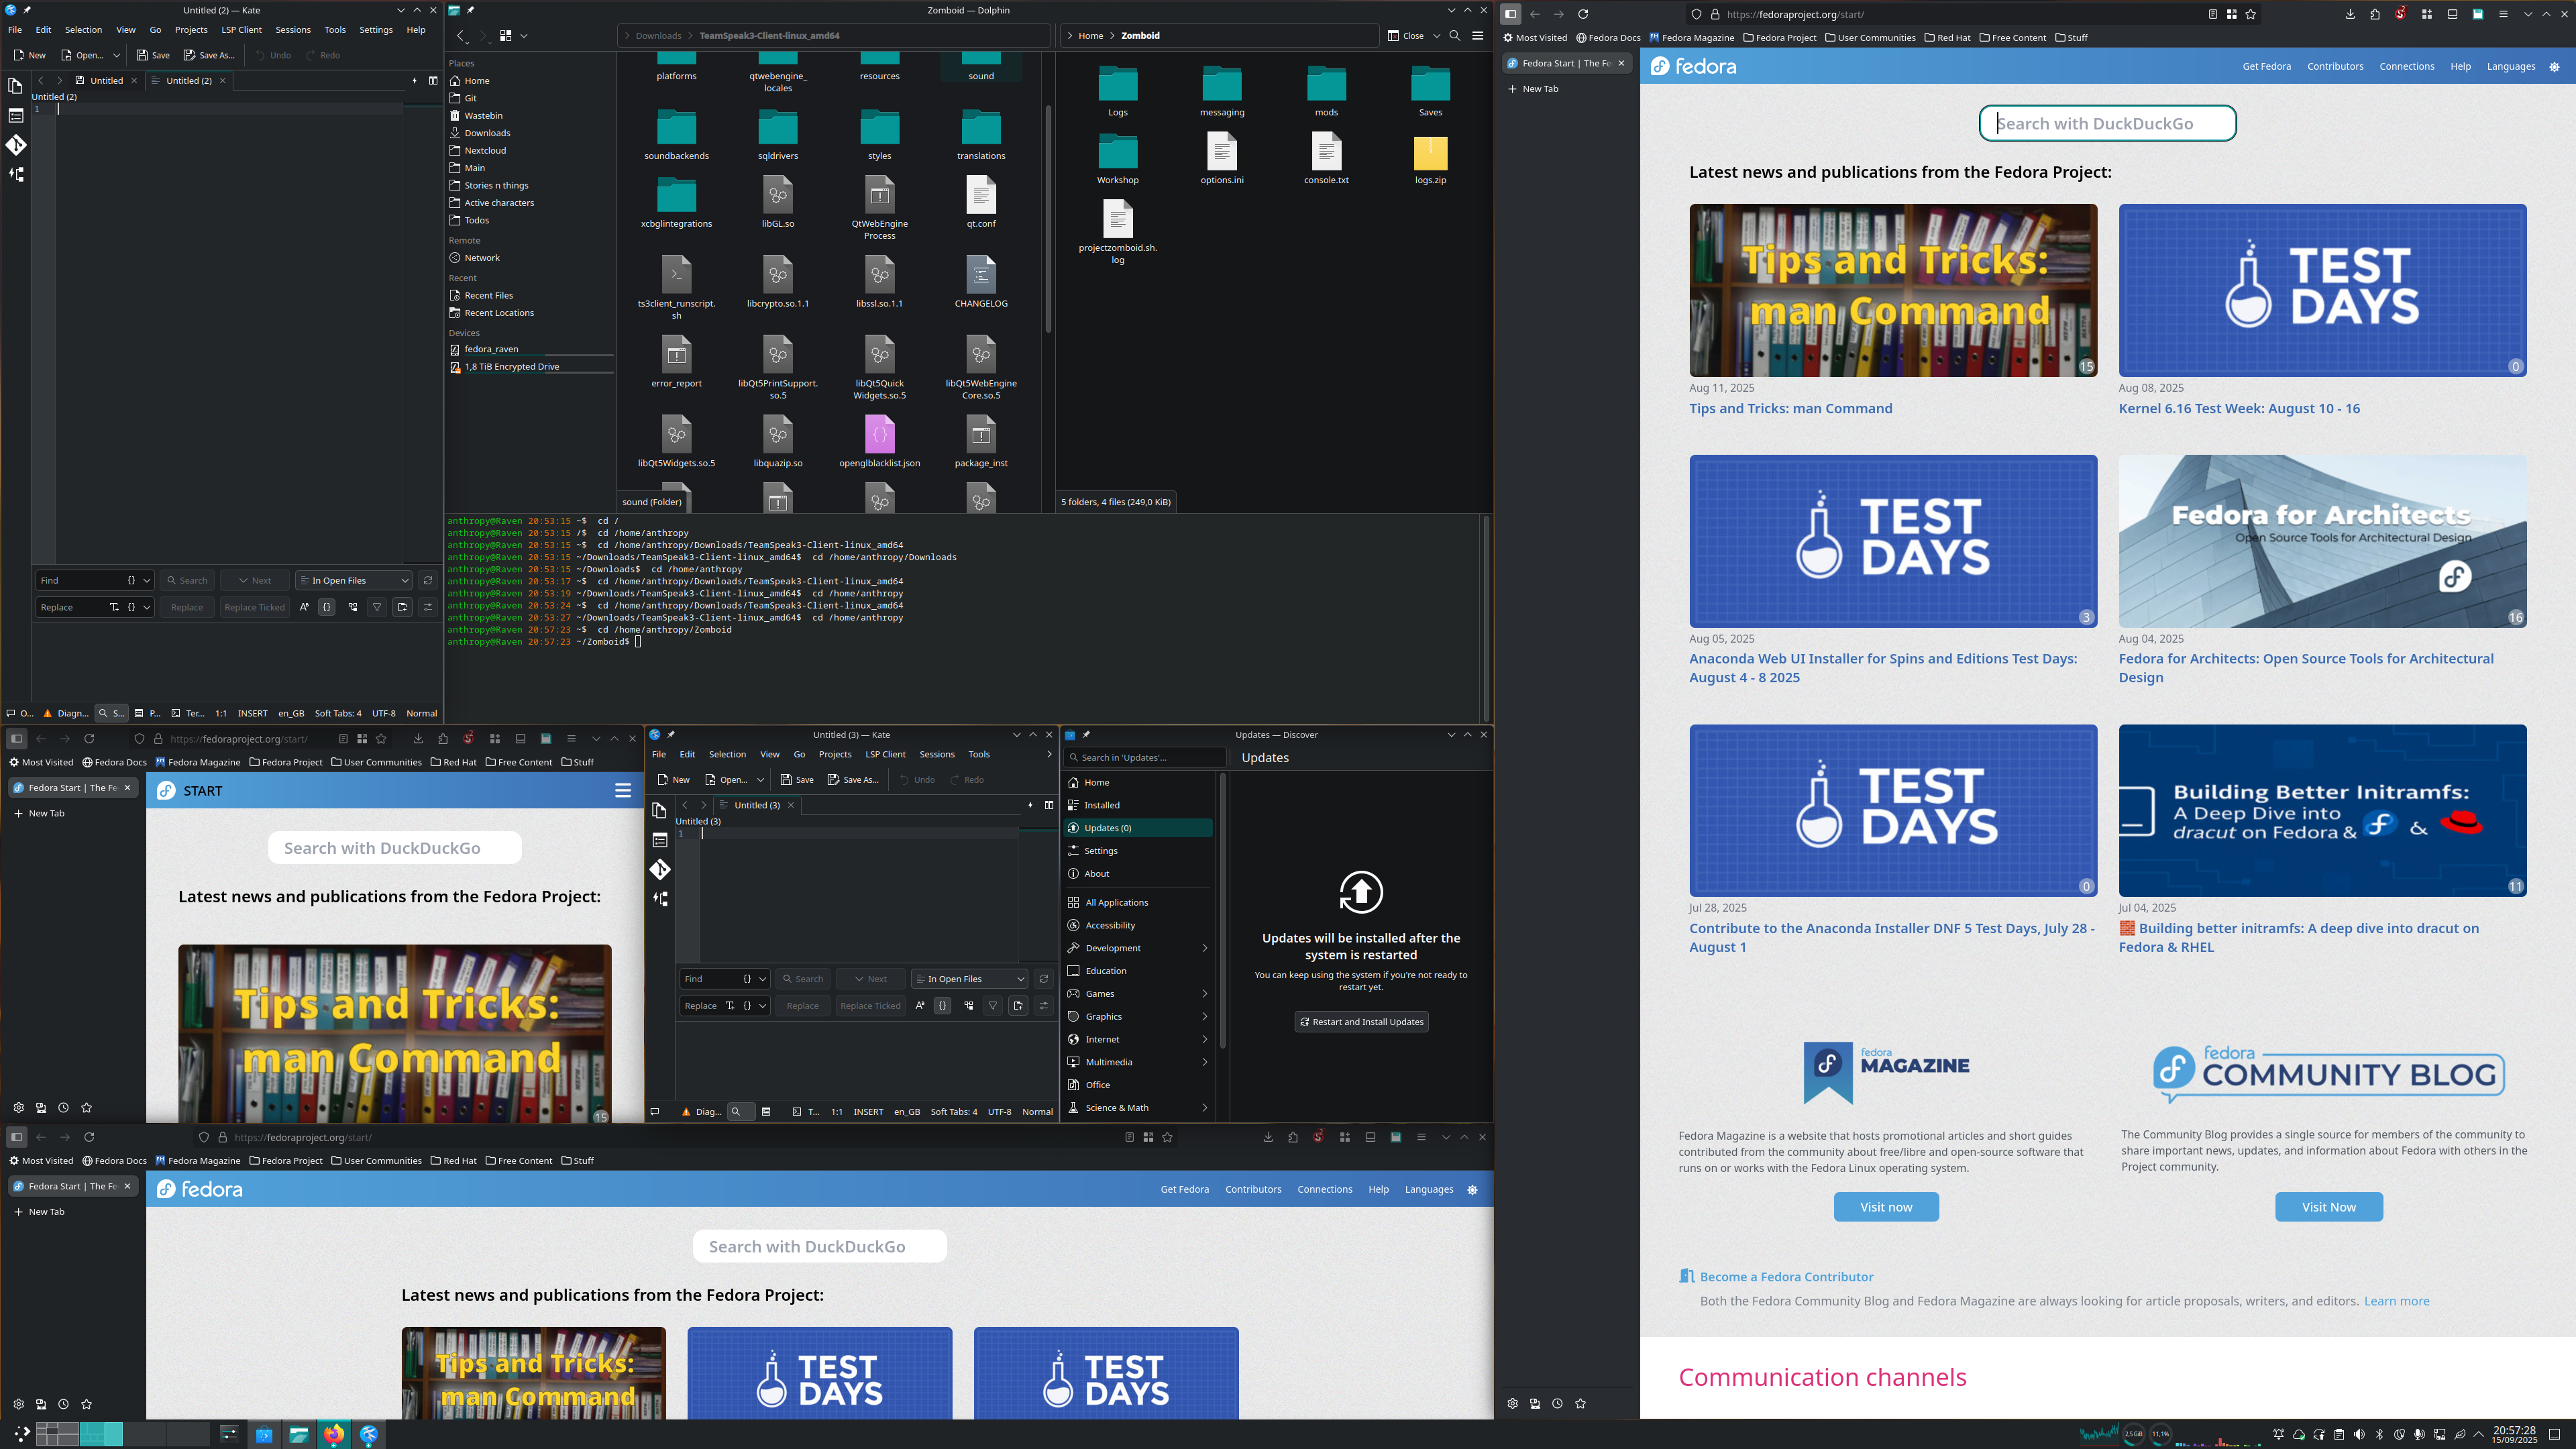Expand the Development category in Discover
The width and height of the screenshot is (2576, 1449).
click(1204, 947)
